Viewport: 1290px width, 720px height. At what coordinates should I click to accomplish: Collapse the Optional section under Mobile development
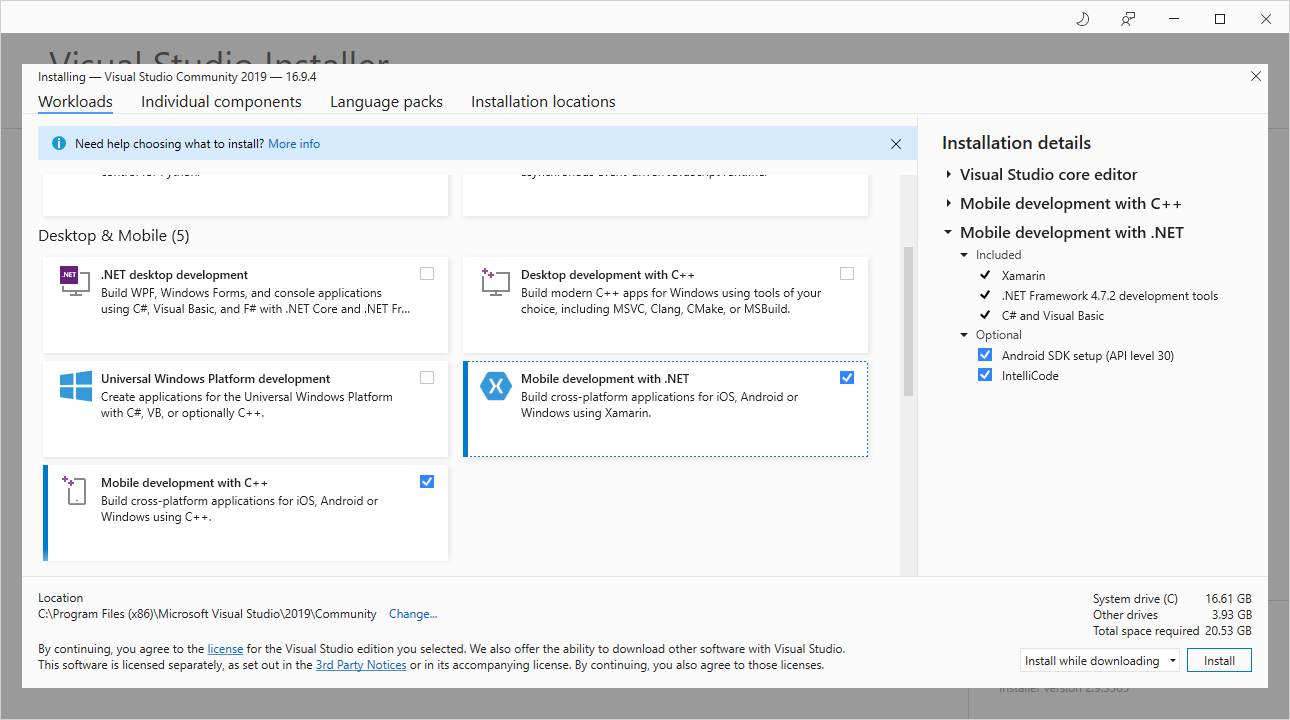click(x=963, y=334)
